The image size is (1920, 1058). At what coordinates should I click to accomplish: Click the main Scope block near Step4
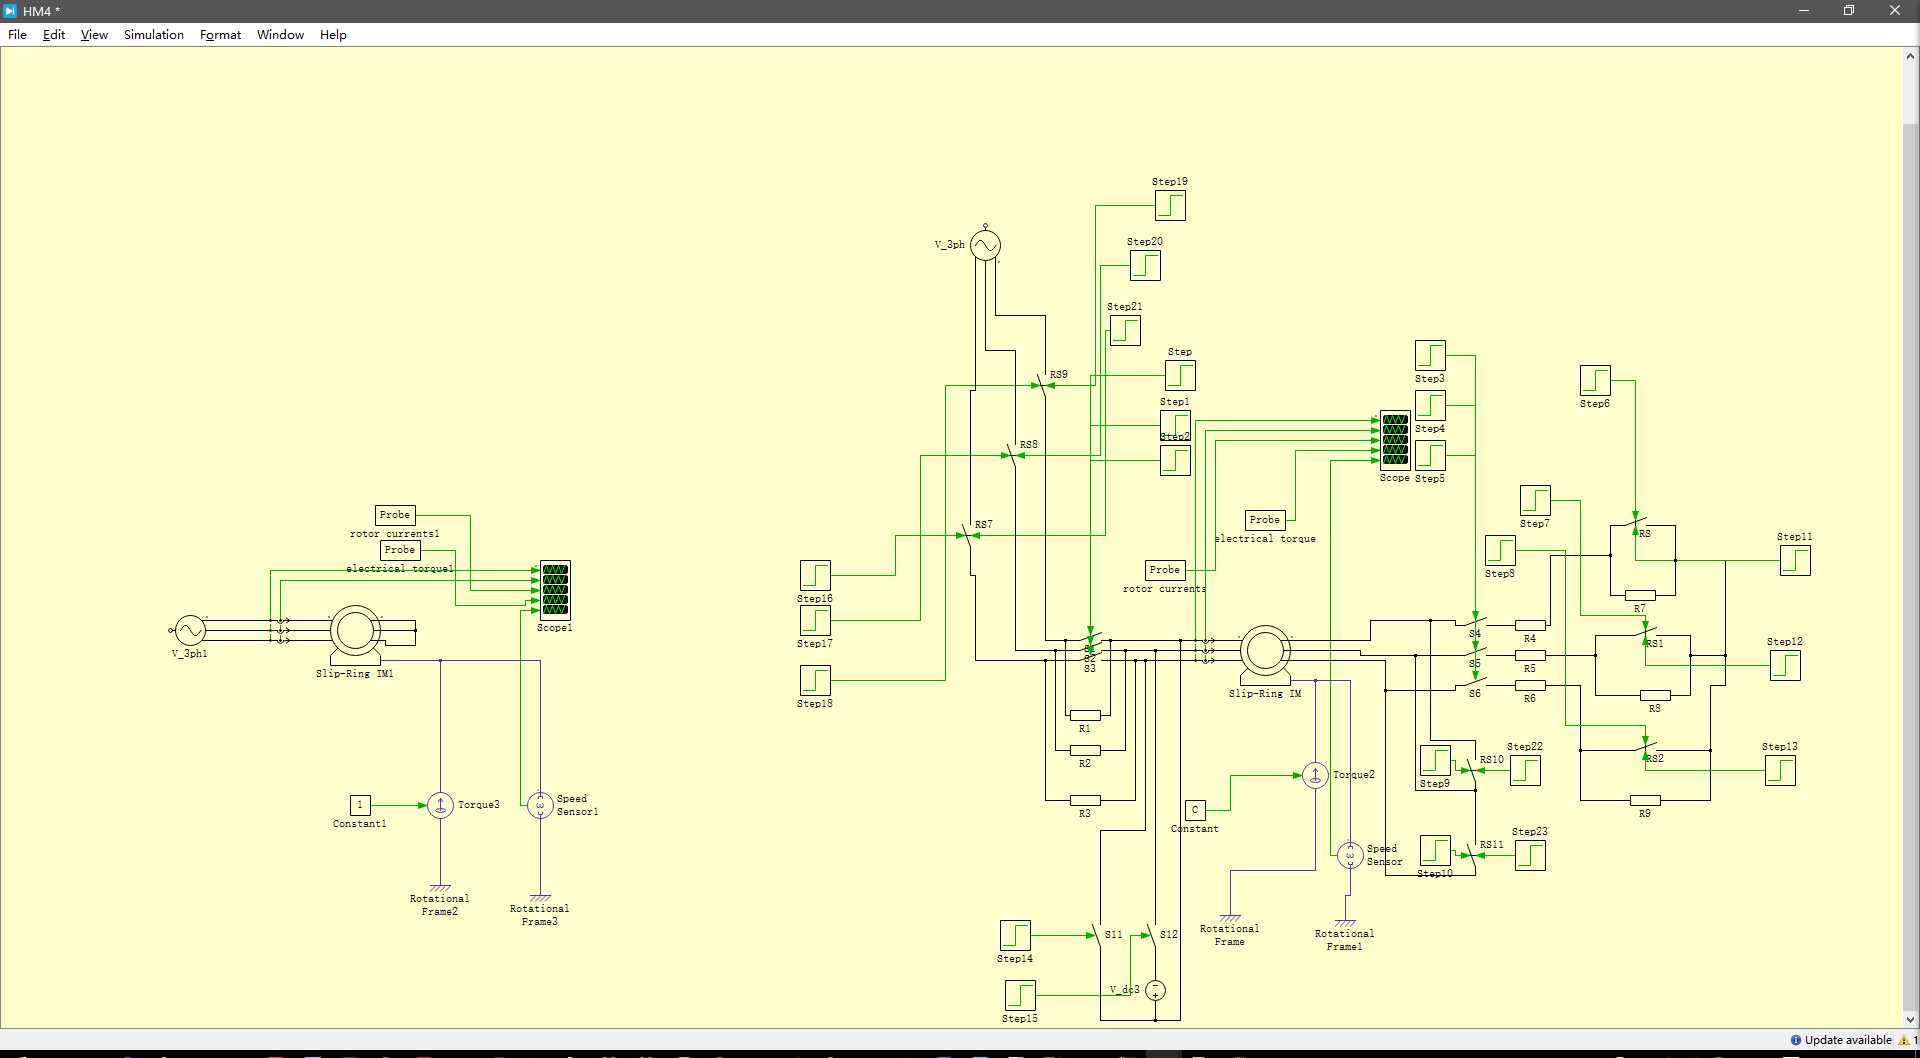pyautogui.click(x=1395, y=440)
